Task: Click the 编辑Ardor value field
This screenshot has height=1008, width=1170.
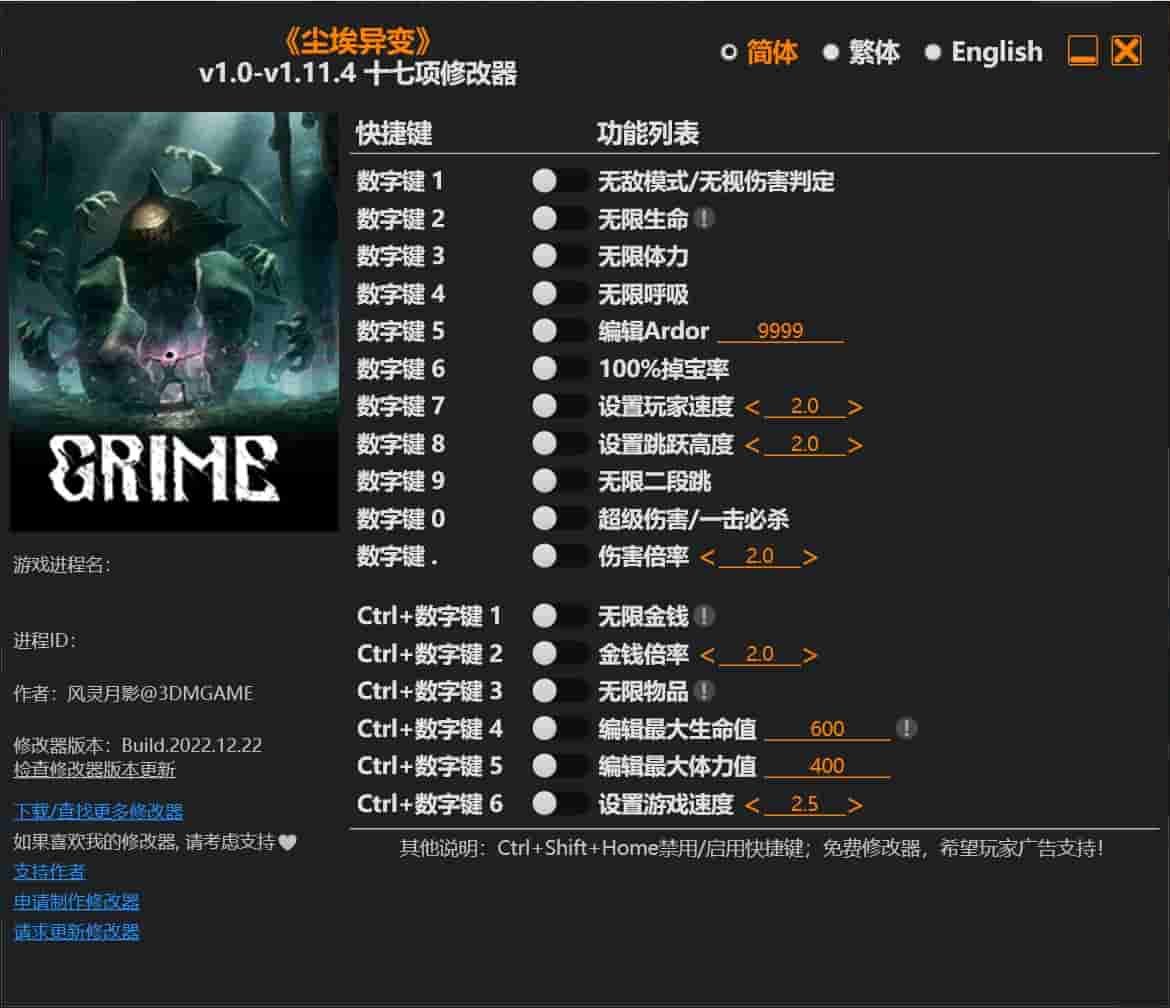Action: click(x=780, y=332)
